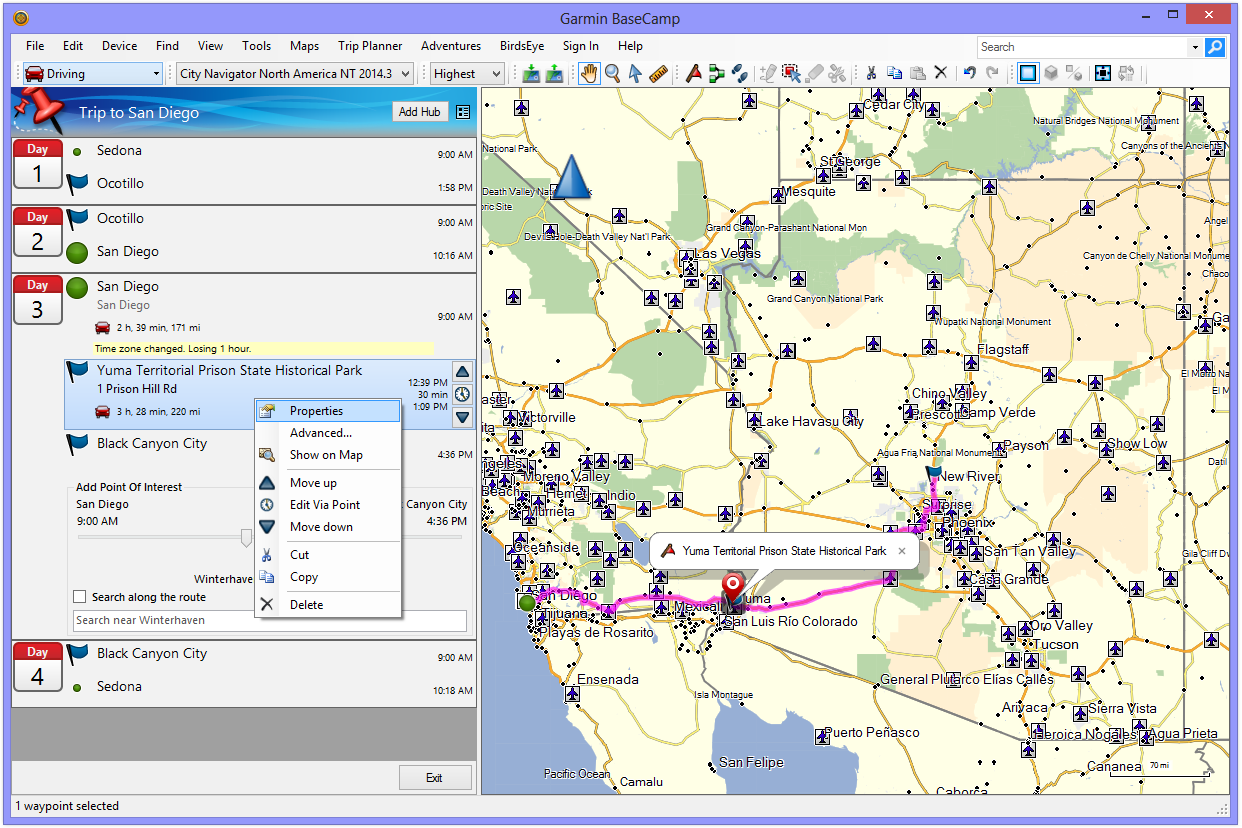The image size is (1242, 828).
Task: Click the Add Hub button
Action: point(419,112)
